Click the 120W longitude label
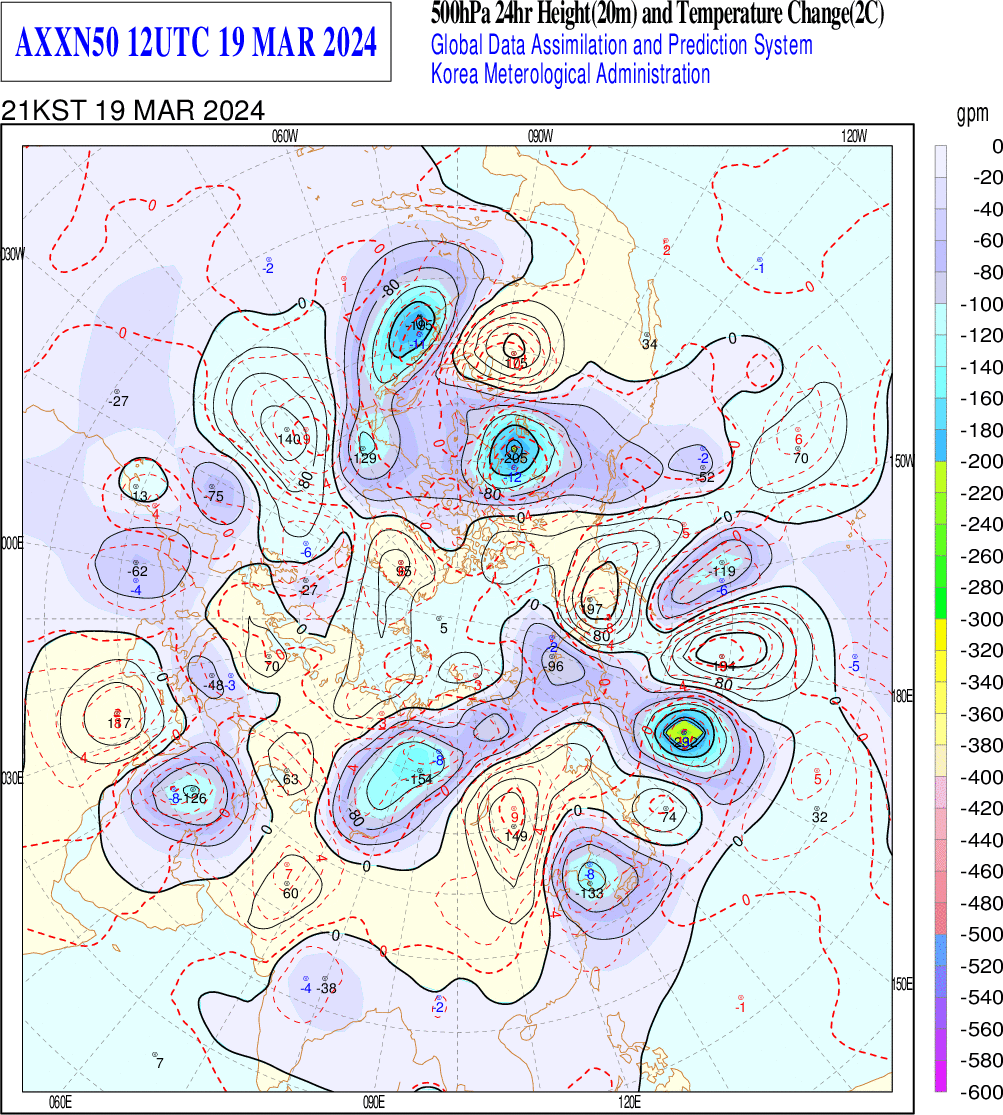Screen dimensions: 1003x1115 854,137
